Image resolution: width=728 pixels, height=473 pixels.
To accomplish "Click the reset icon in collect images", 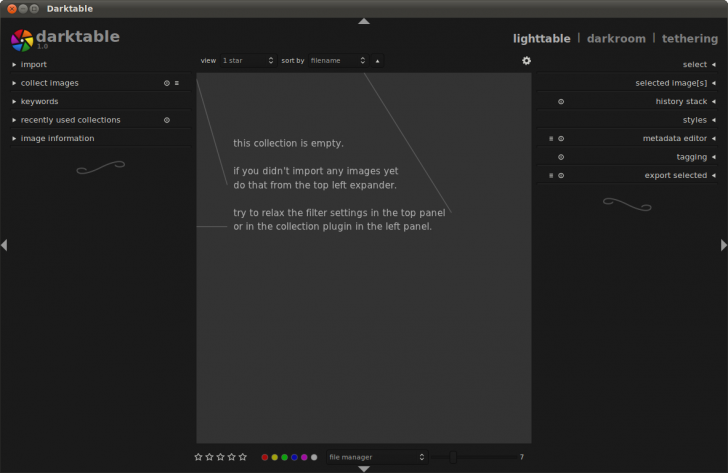I will point(167,83).
